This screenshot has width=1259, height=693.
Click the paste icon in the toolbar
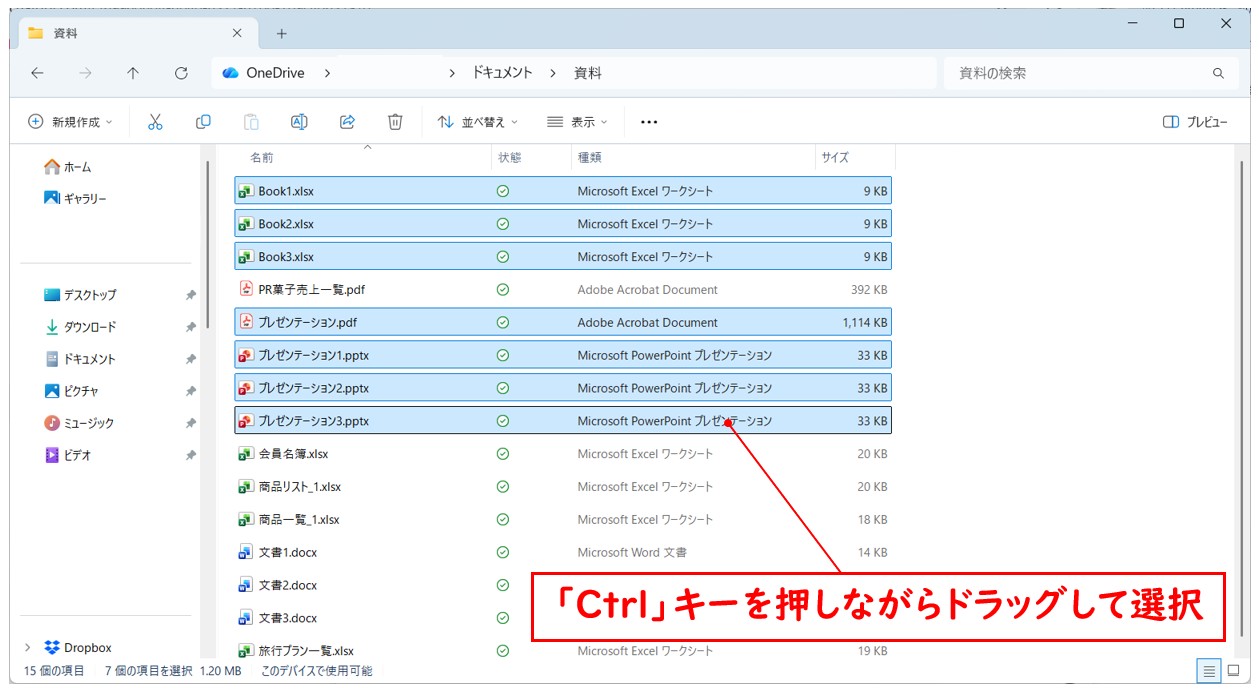pos(249,121)
